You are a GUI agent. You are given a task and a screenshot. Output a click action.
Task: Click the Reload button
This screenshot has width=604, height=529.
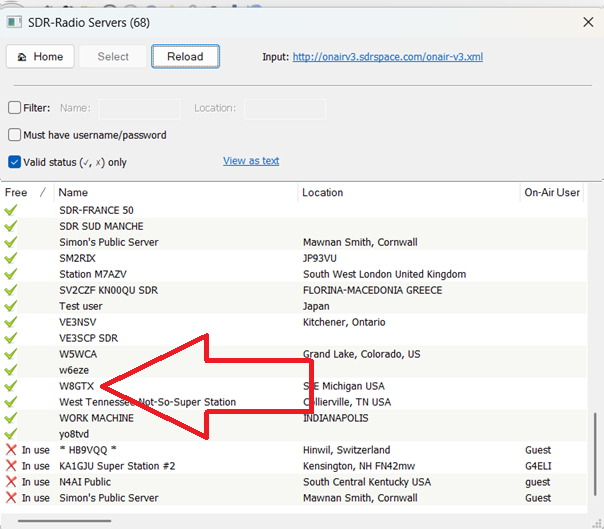185,57
